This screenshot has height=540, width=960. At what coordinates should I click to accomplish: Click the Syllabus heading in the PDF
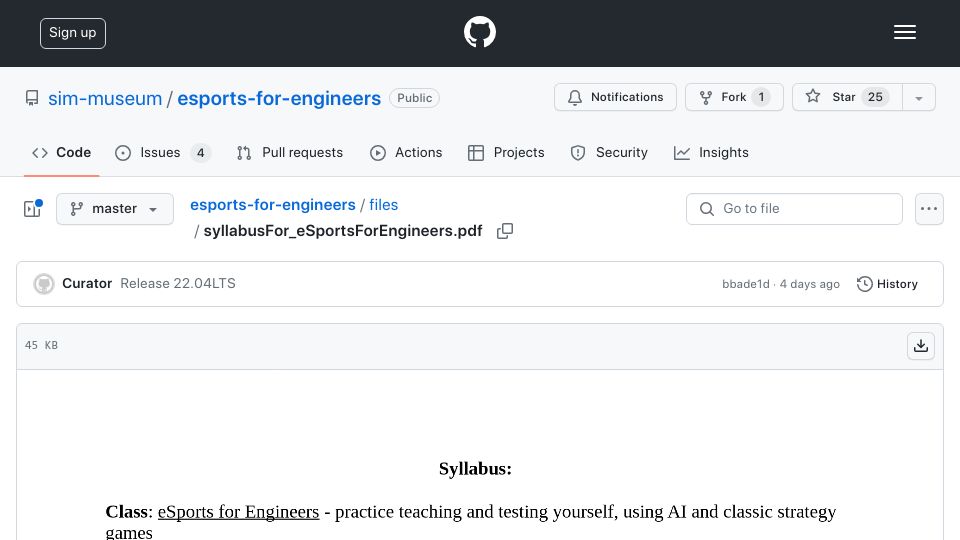[475, 469]
